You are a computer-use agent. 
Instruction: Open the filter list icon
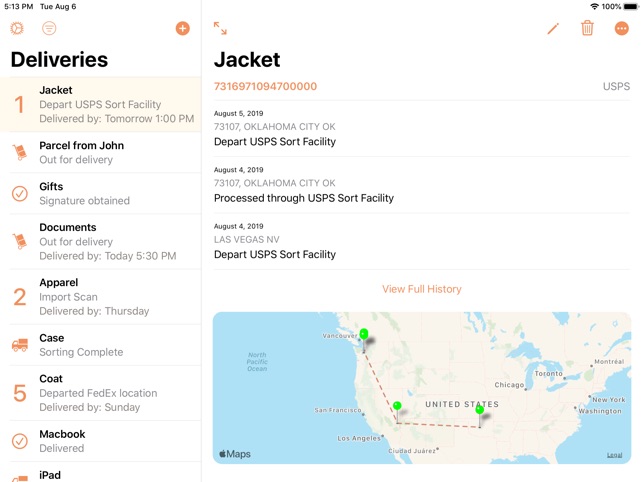point(49,28)
